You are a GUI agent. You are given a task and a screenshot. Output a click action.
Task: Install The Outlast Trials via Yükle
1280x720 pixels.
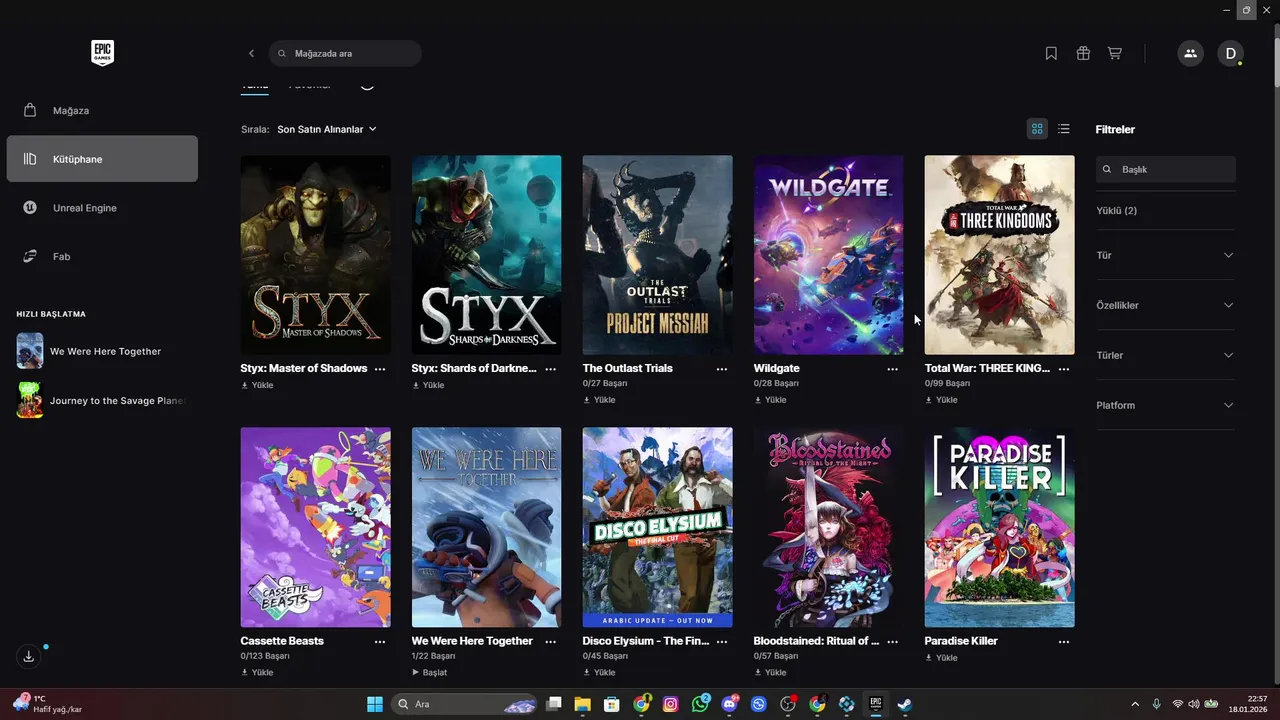pyautogui.click(x=599, y=400)
